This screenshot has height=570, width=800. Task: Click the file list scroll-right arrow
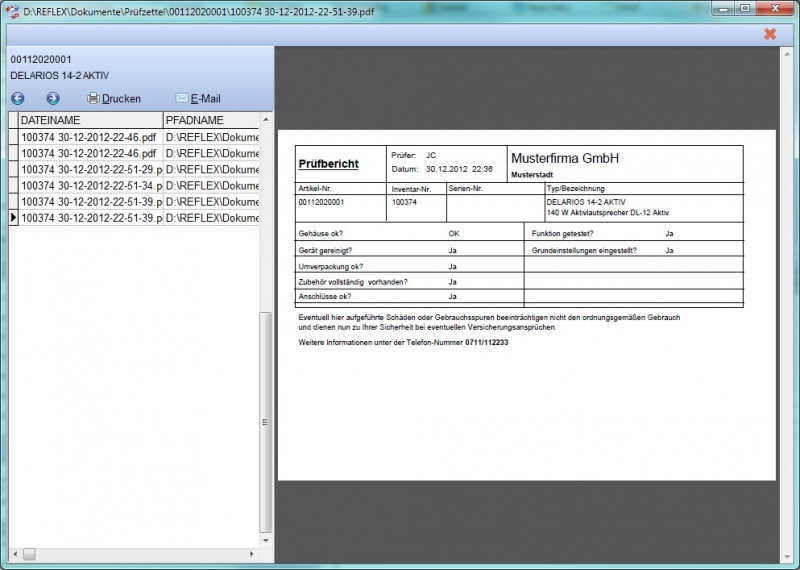252,554
